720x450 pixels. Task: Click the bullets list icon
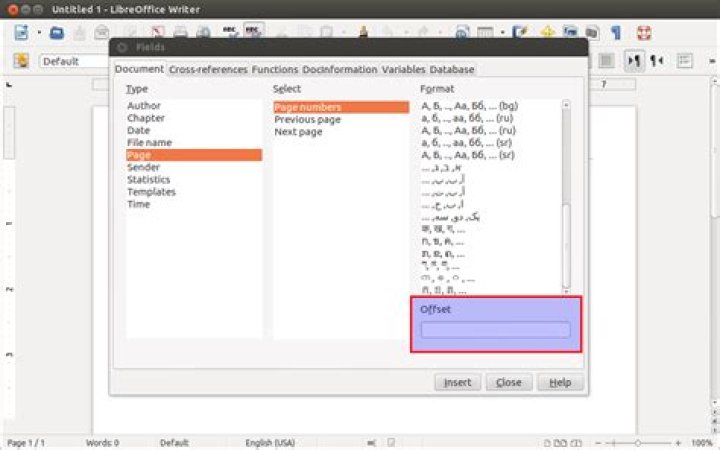[x=684, y=61]
